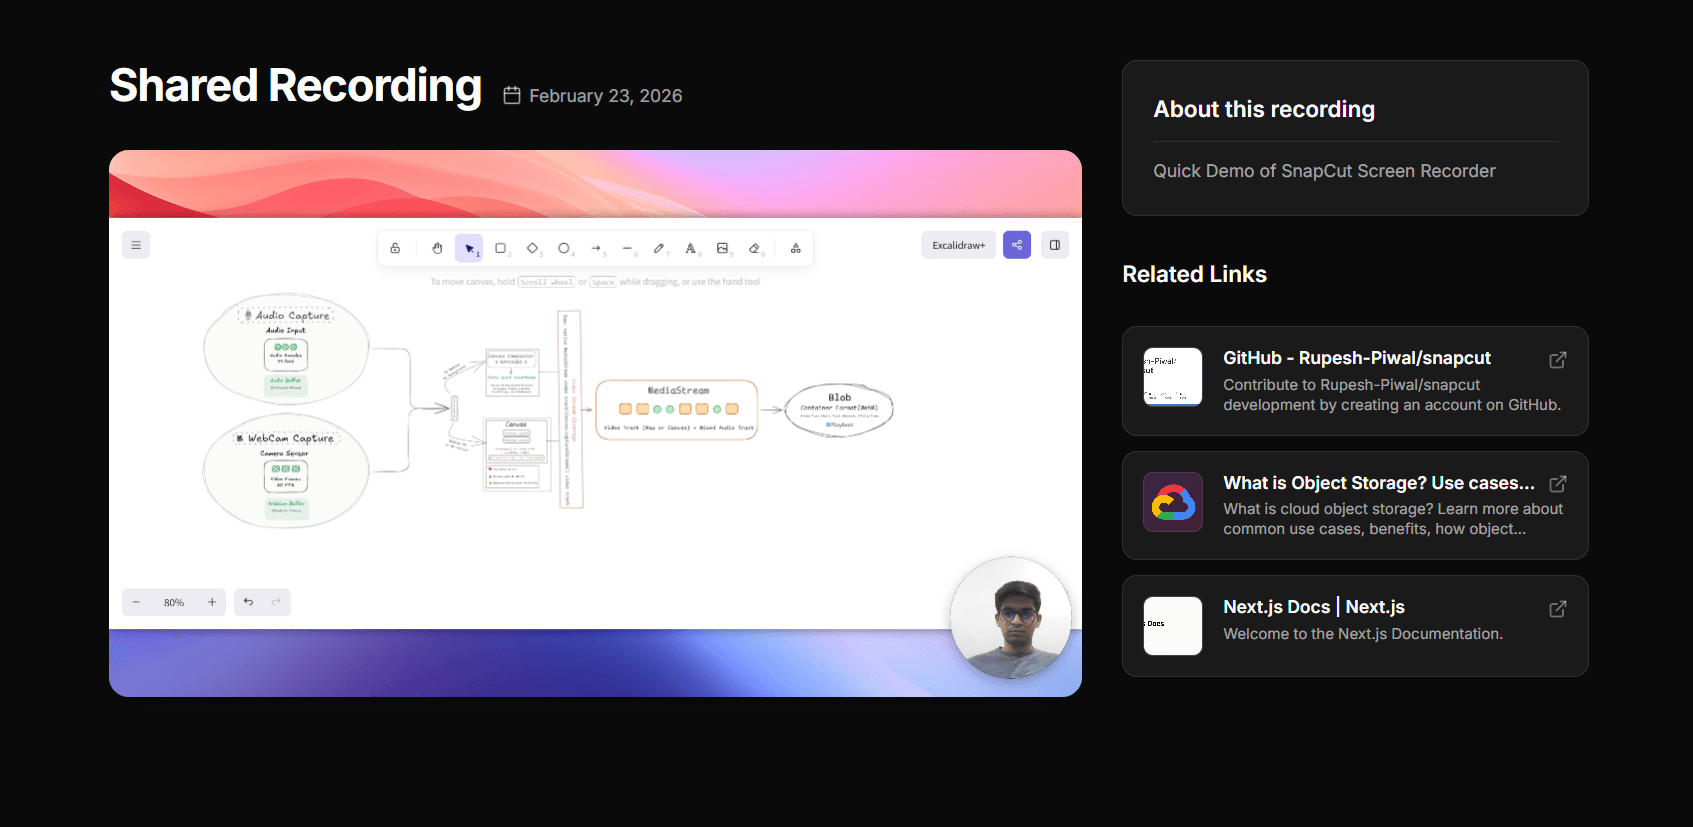
Task: Click the Excalidraw+ button
Action: click(x=958, y=245)
